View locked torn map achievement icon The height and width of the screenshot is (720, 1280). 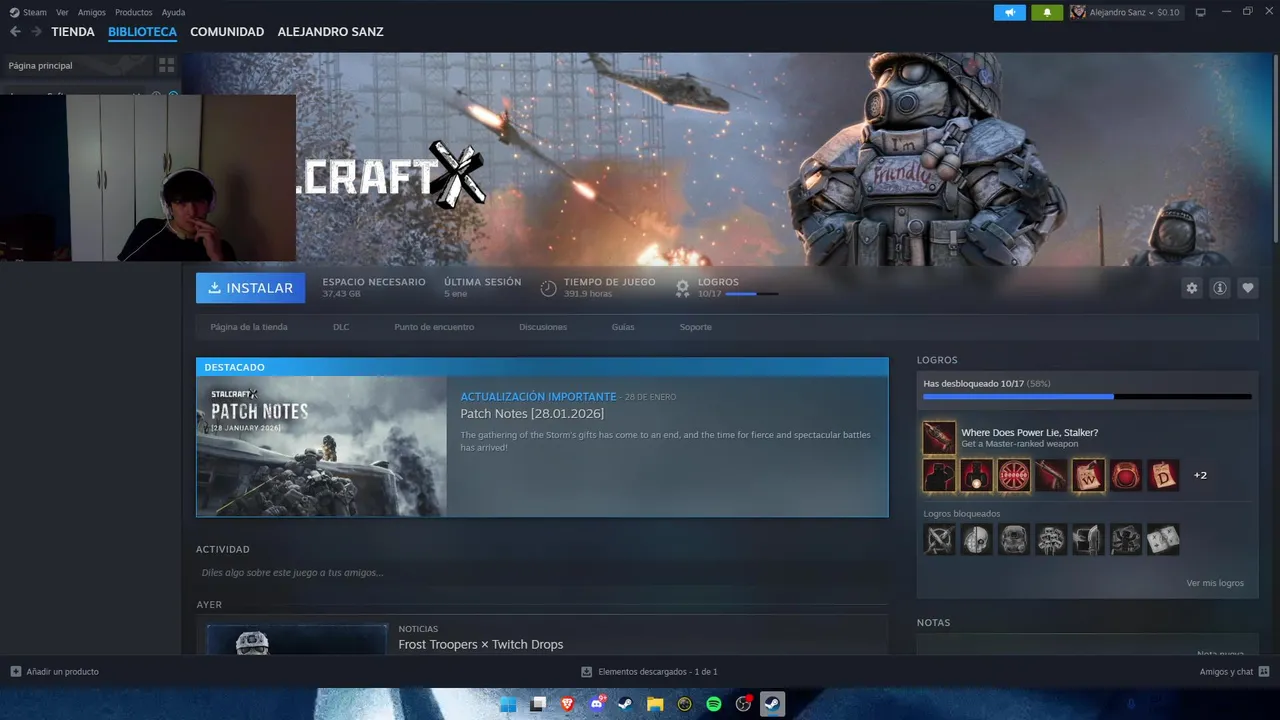(x=1163, y=540)
